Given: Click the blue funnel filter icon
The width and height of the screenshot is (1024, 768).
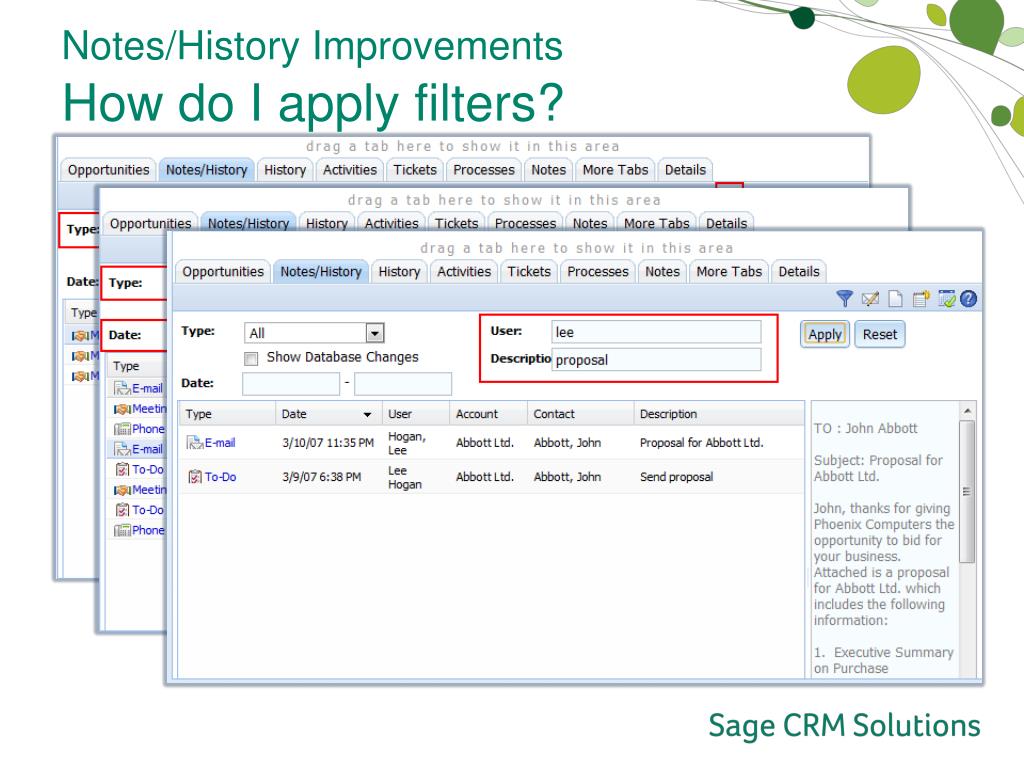Looking at the screenshot, I should 844,299.
